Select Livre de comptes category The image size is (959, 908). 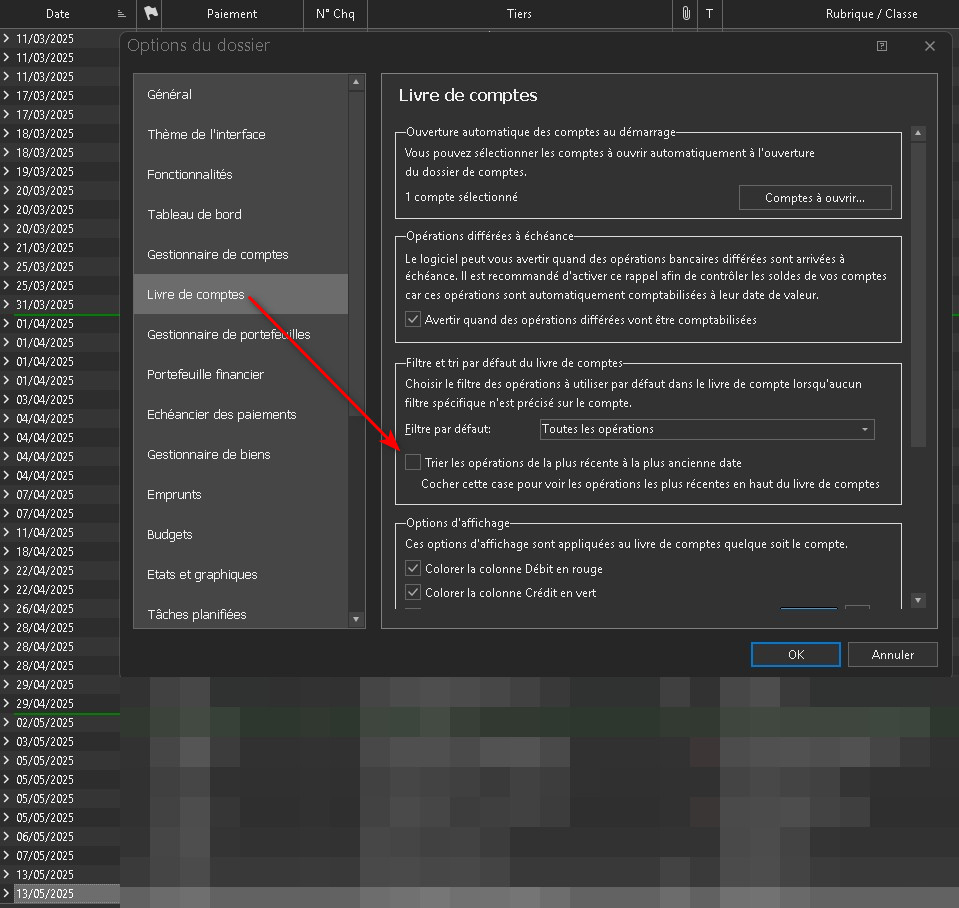coord(240,294)
